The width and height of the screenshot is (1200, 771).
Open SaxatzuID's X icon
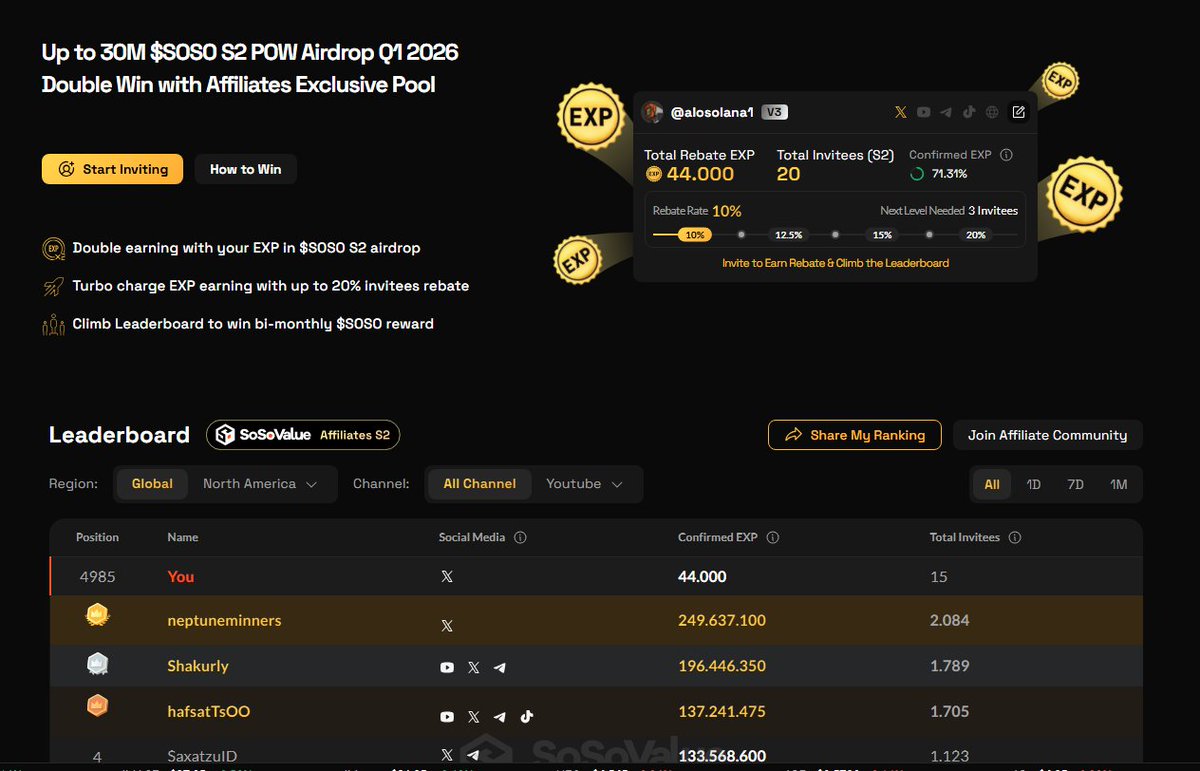(447, 755)
